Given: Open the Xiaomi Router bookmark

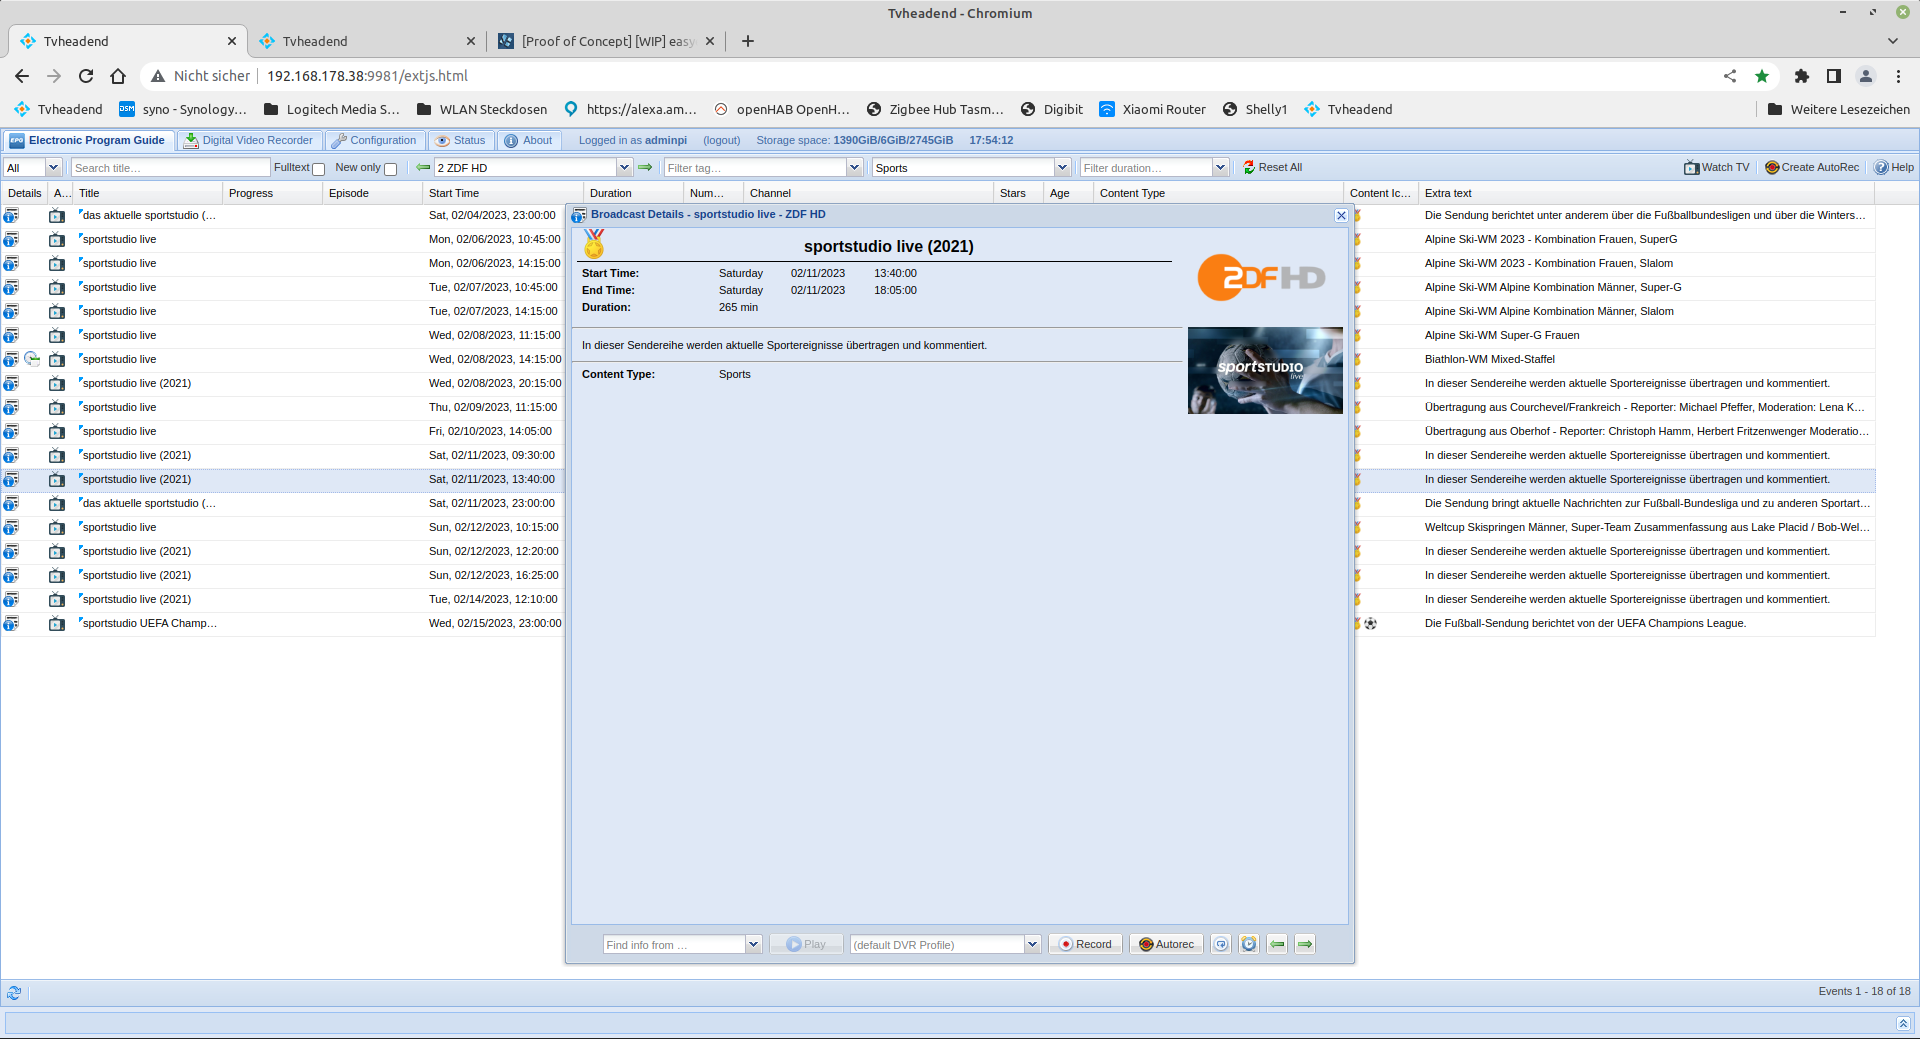Looking at the screenshot, I should (1152, 110).
